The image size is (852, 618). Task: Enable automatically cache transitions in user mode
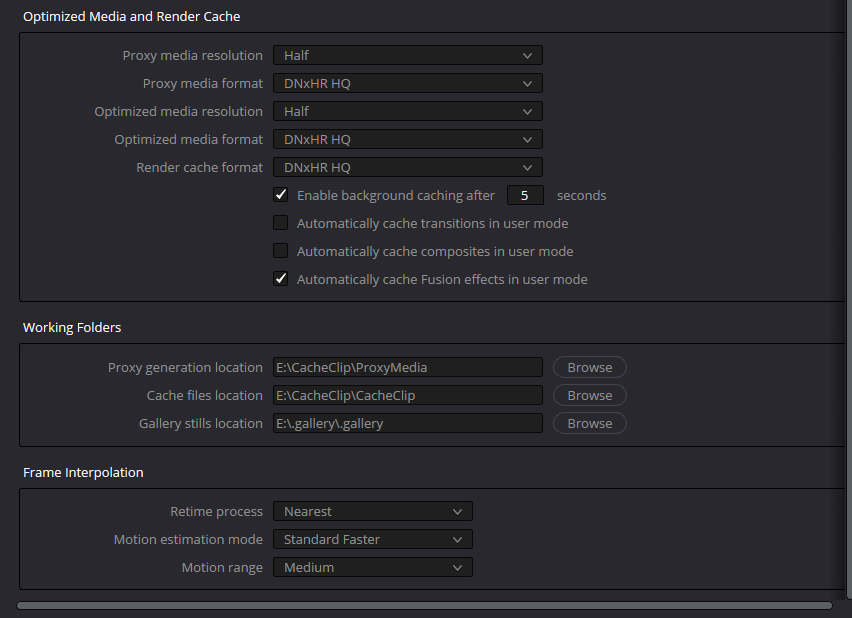[x=281, y=223]
